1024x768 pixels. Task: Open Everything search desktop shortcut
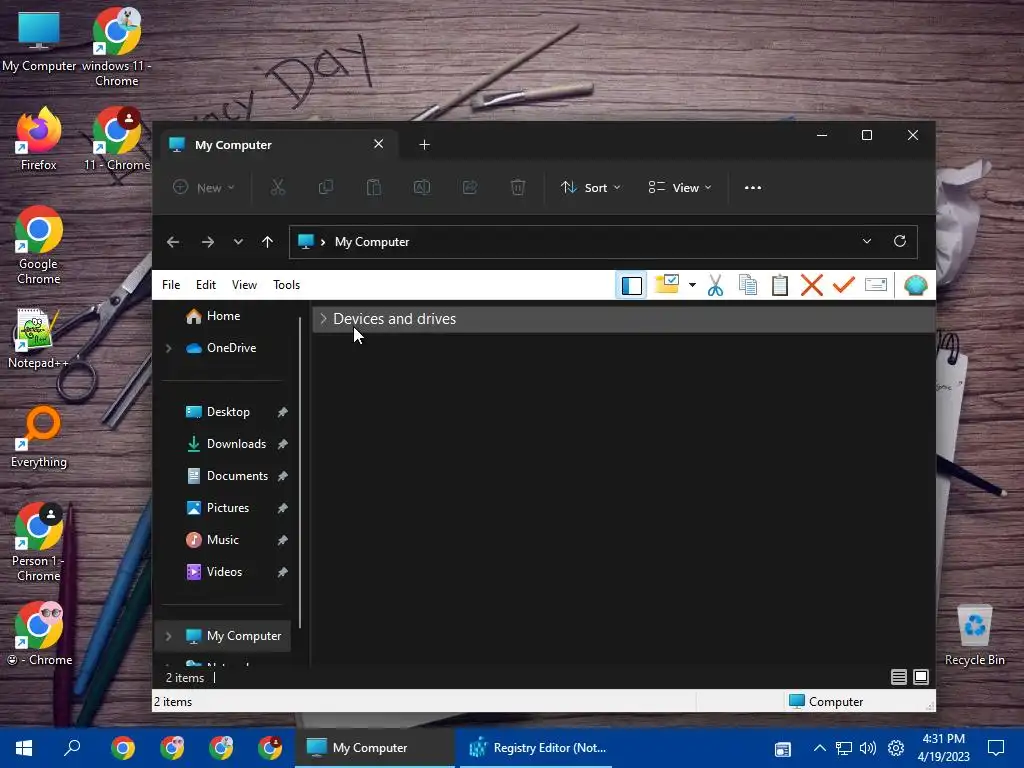tap(39, 437)
